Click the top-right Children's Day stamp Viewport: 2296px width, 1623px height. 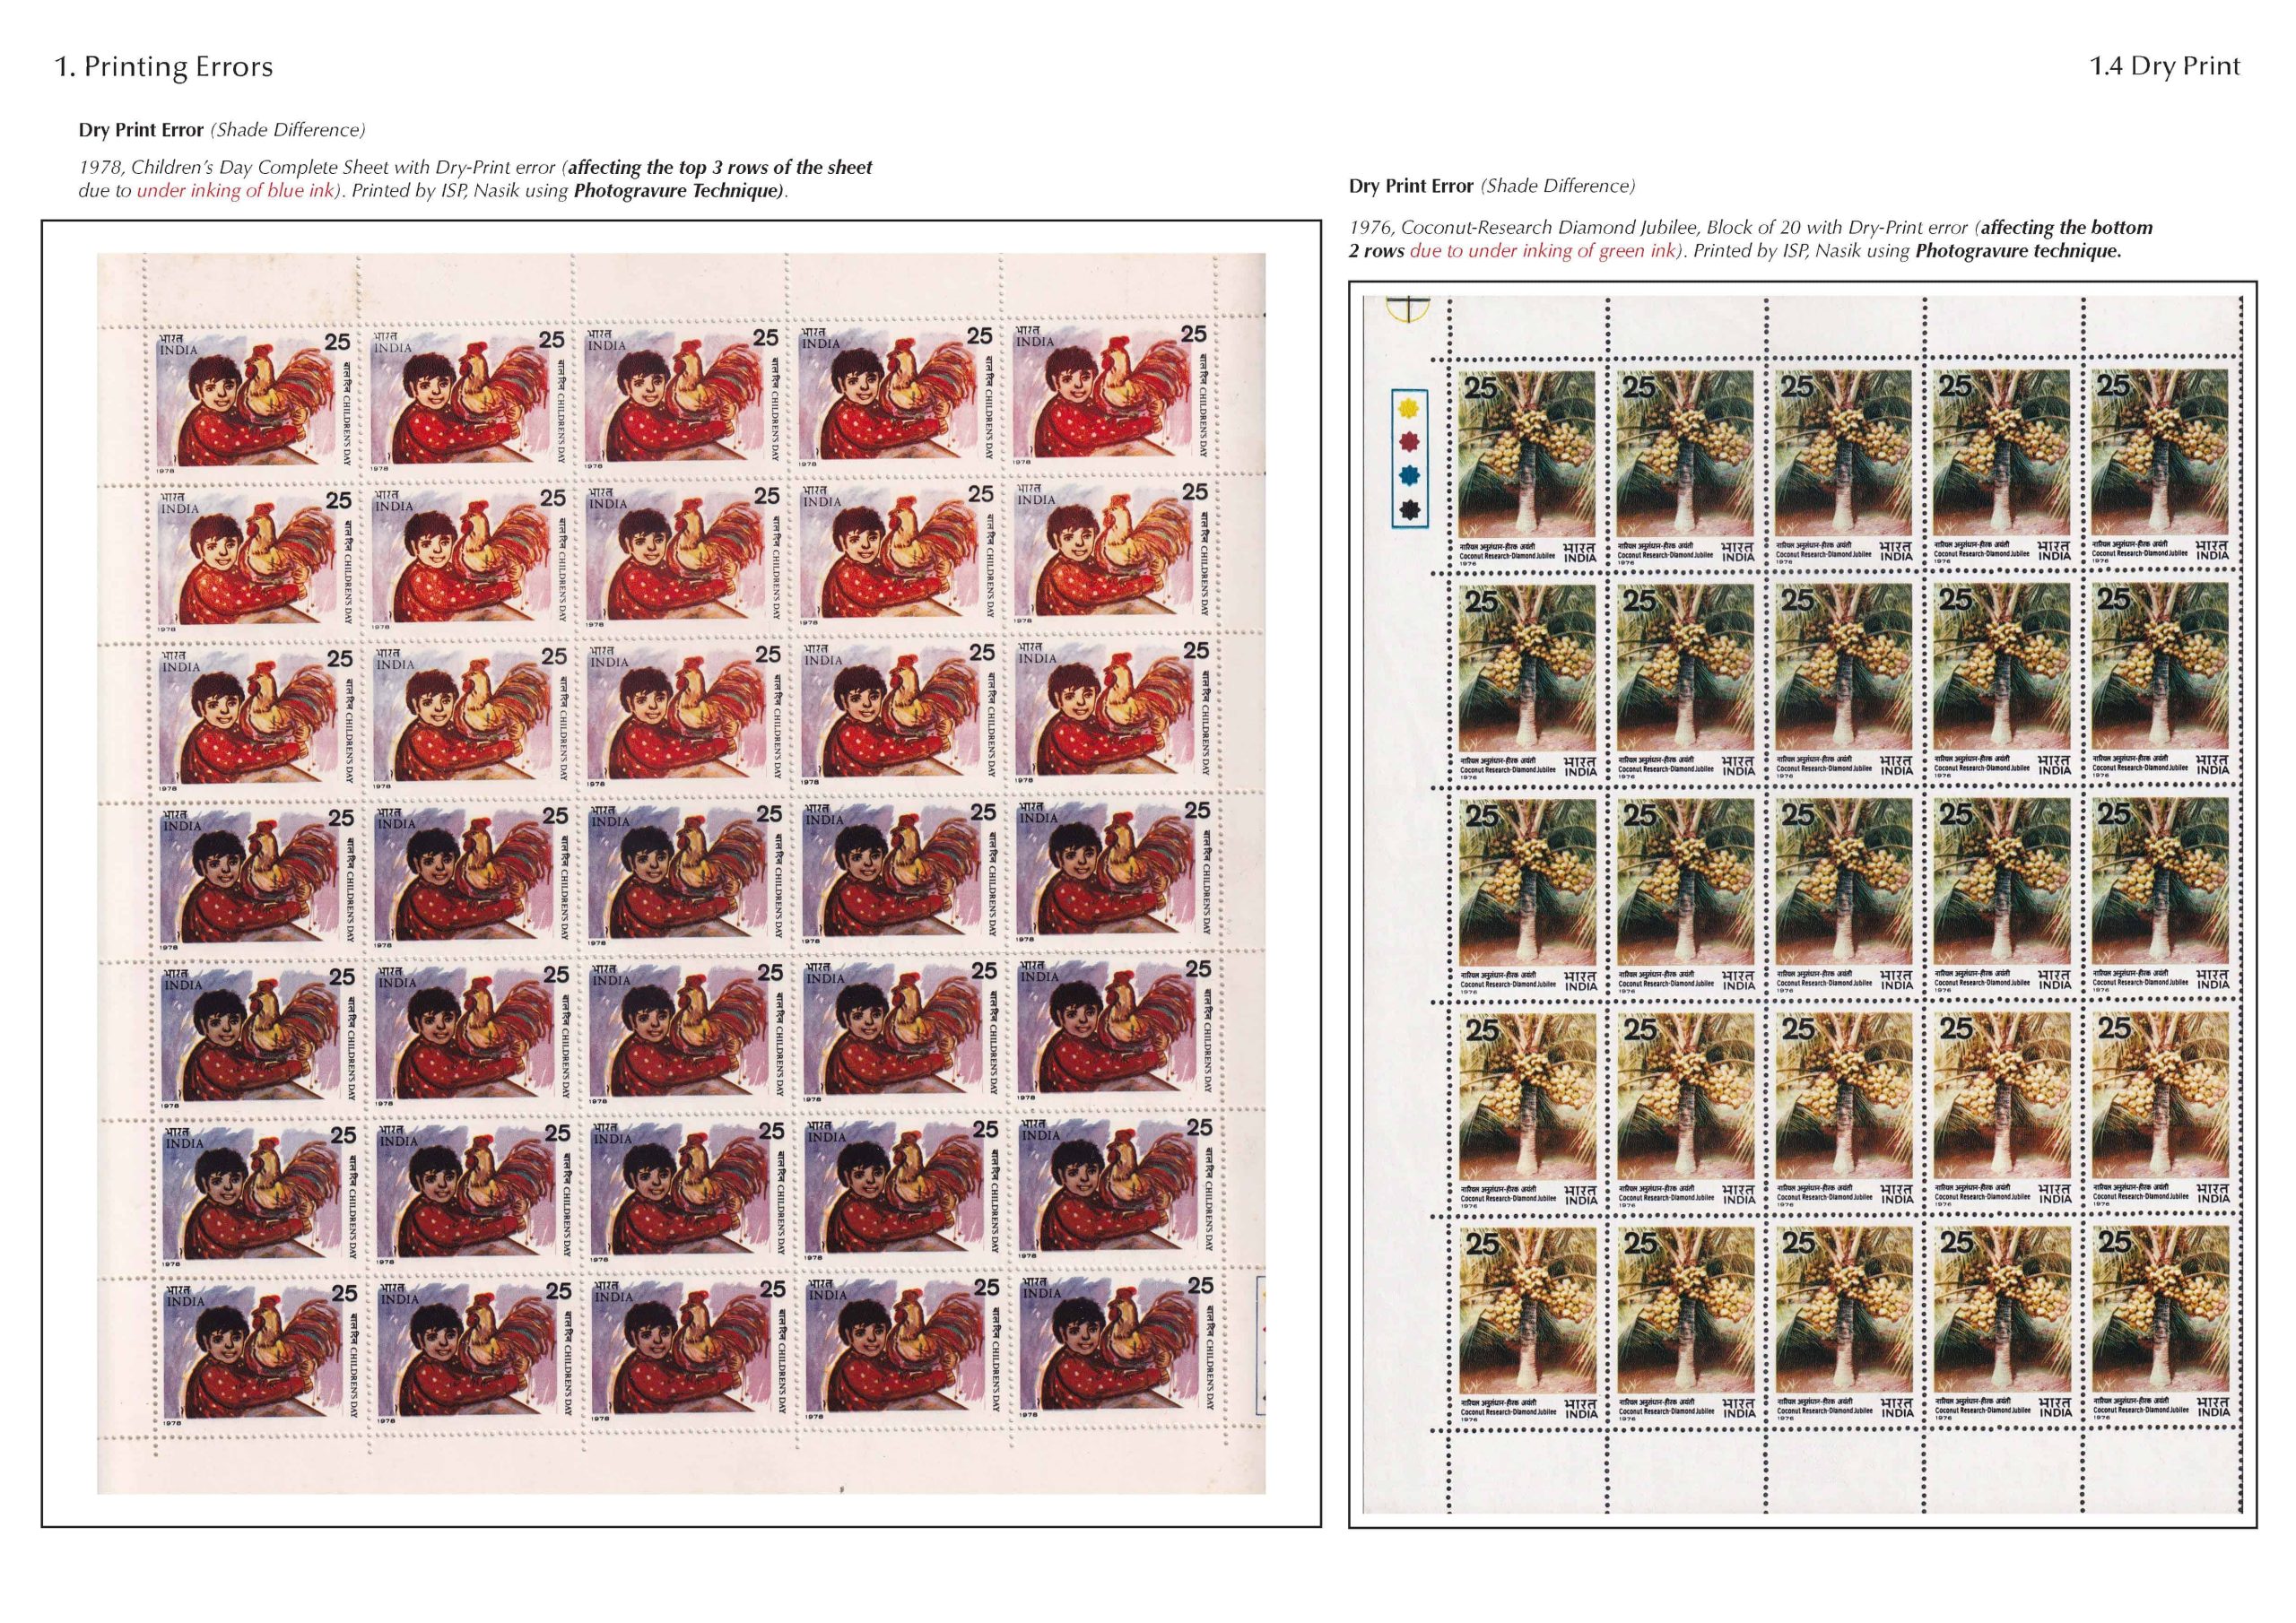(x=1113, y=394)
